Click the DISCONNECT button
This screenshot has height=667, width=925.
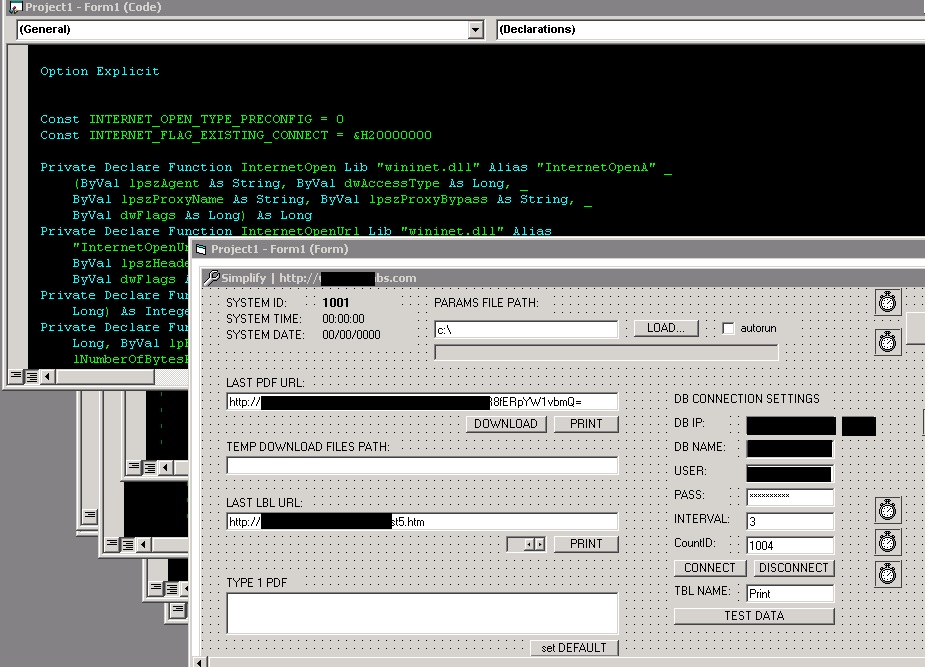(794, 568)
